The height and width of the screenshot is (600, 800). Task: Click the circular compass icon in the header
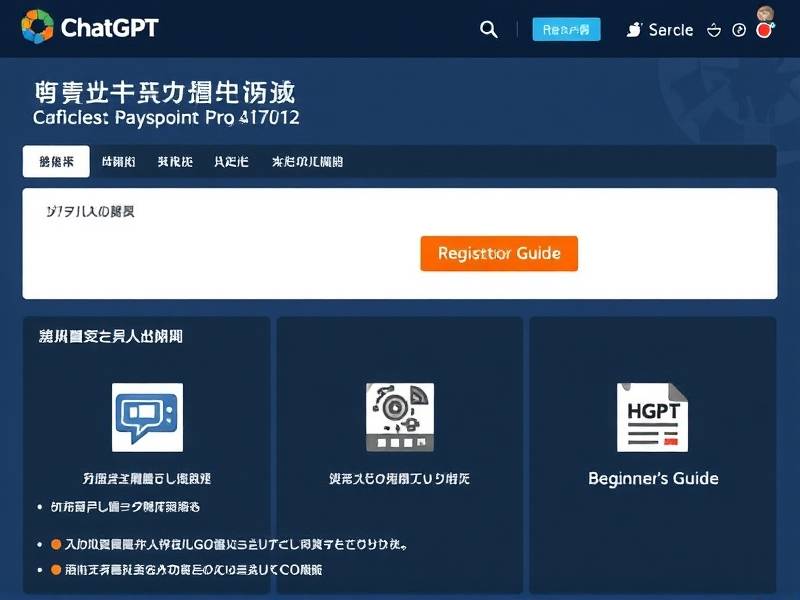click(740, 30)
